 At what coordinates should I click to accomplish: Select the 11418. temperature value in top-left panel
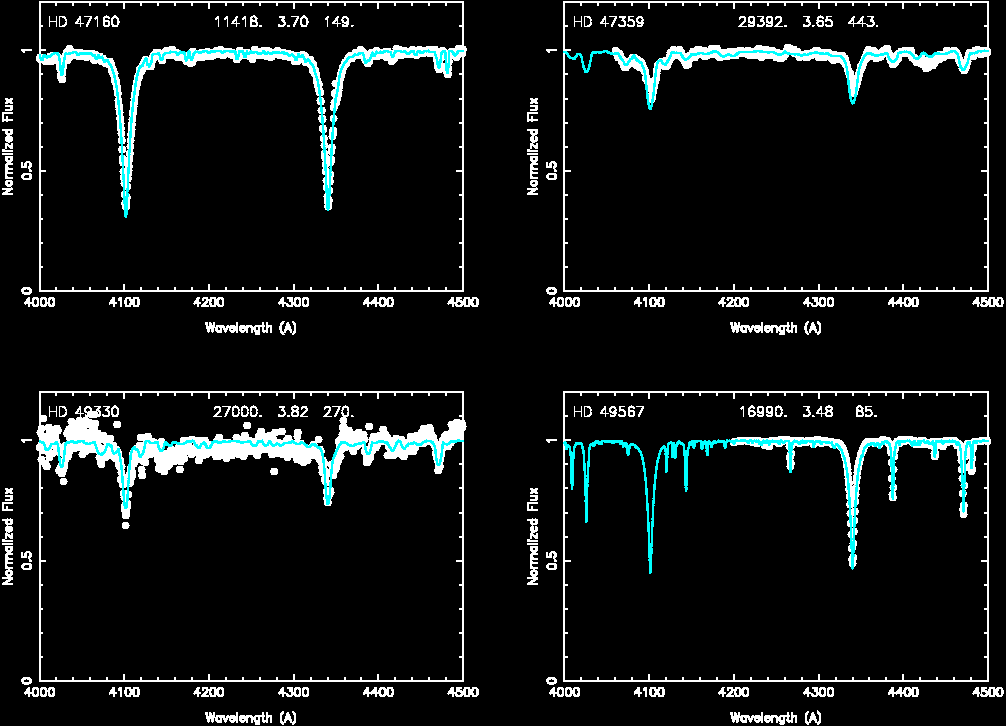[x=238, y=21]
